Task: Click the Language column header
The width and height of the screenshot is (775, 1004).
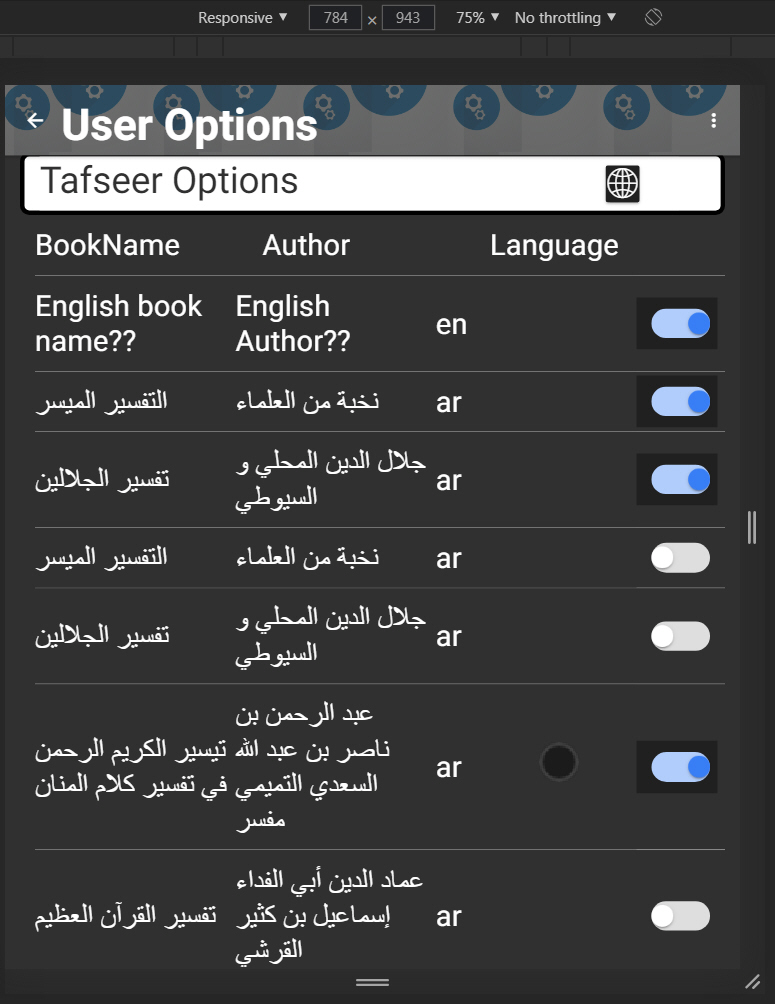Action: tap(554, 246)
